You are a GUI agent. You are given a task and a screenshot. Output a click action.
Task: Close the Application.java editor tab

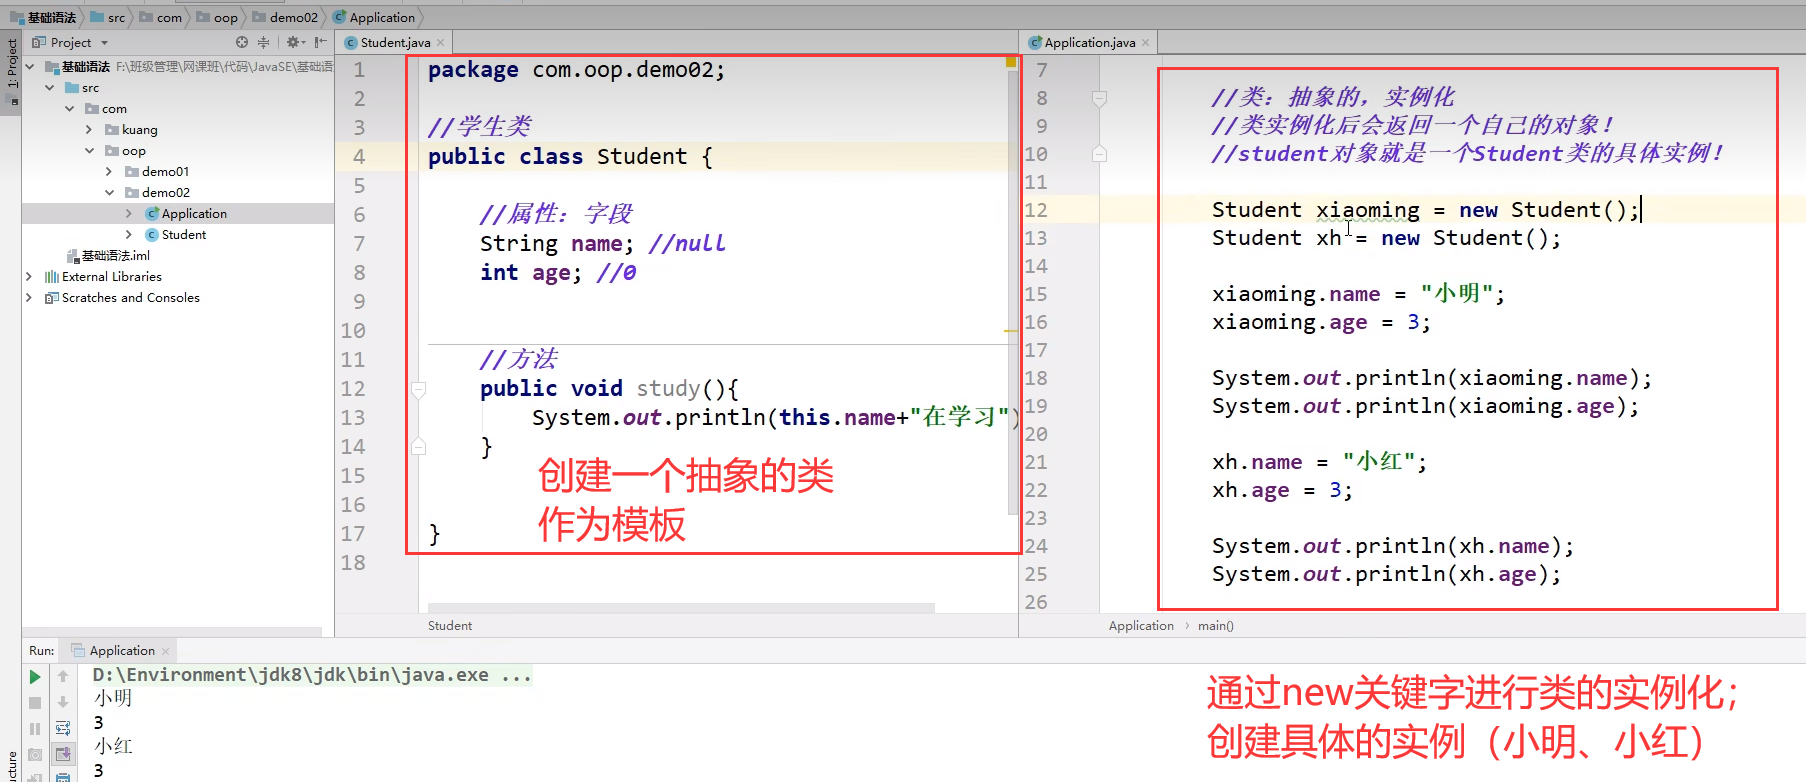point(1145,43)
